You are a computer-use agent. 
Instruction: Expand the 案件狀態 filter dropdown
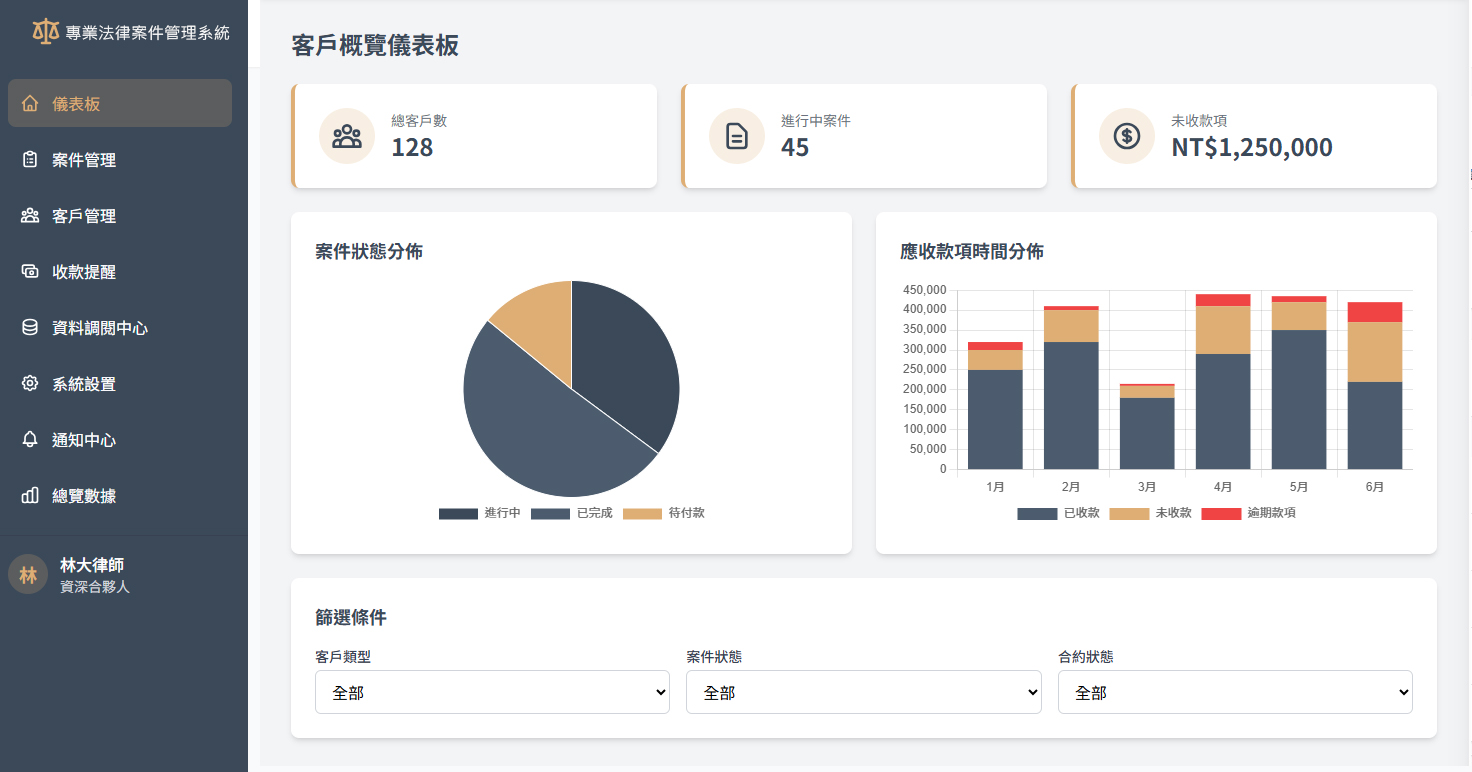pos(863,692)
